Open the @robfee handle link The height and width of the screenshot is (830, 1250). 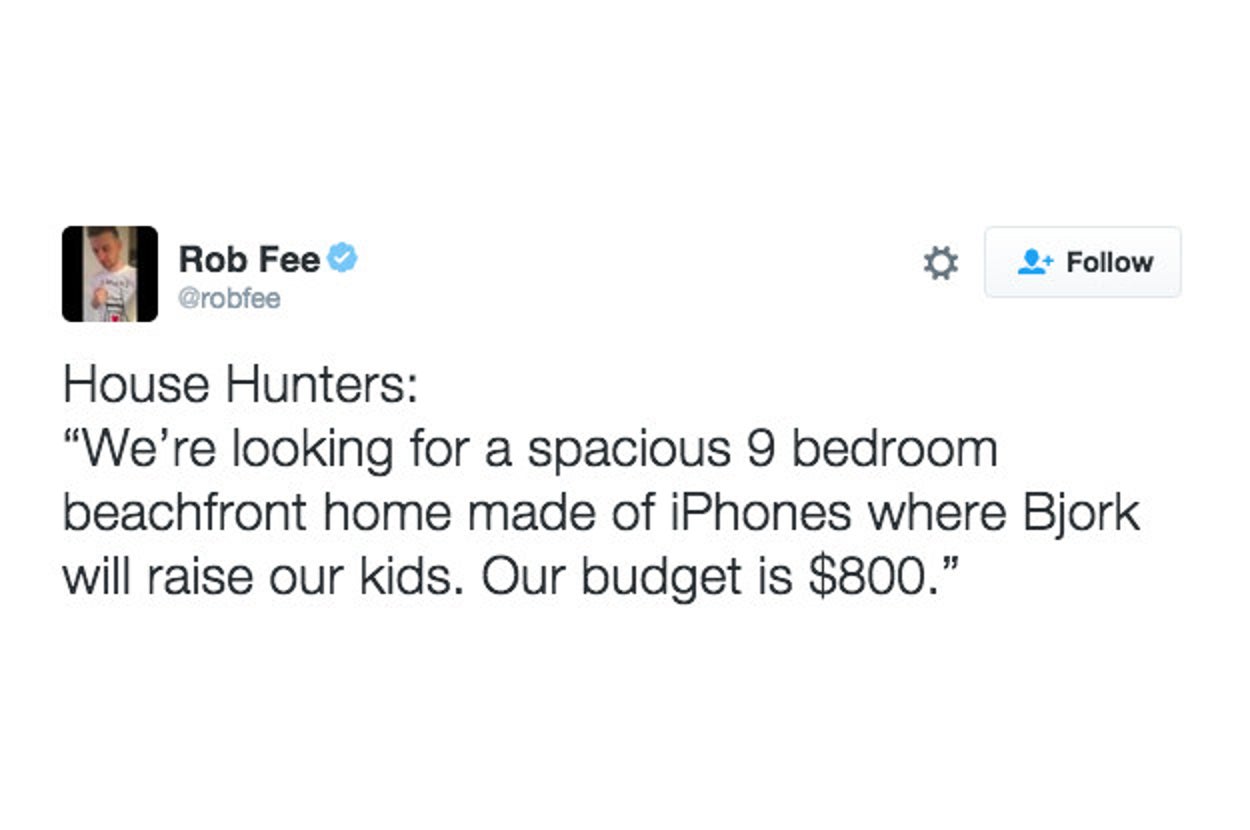(230, 298)
